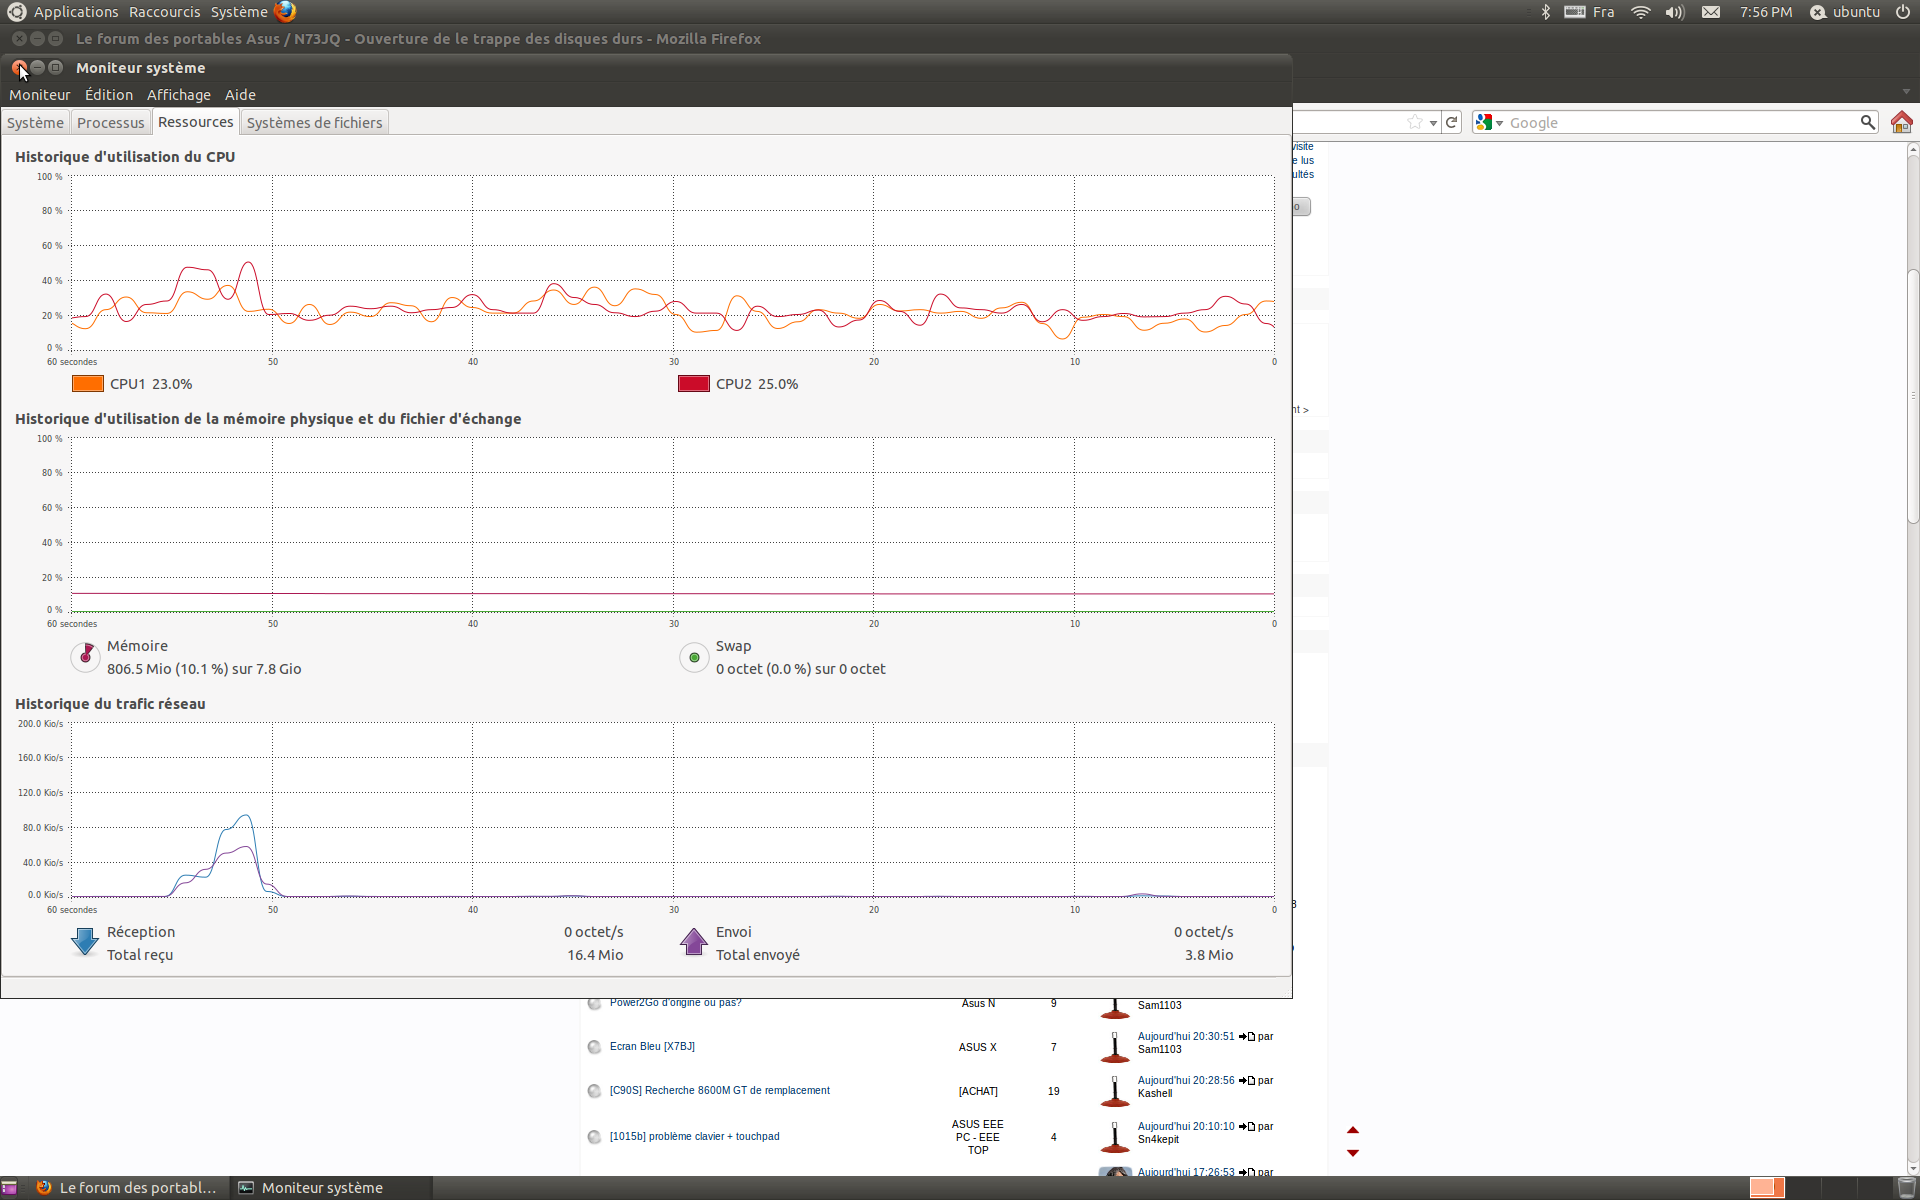Click the search magnifier icon
Viewport: 1920px width, 1200px height.
tap(1867, 122)
